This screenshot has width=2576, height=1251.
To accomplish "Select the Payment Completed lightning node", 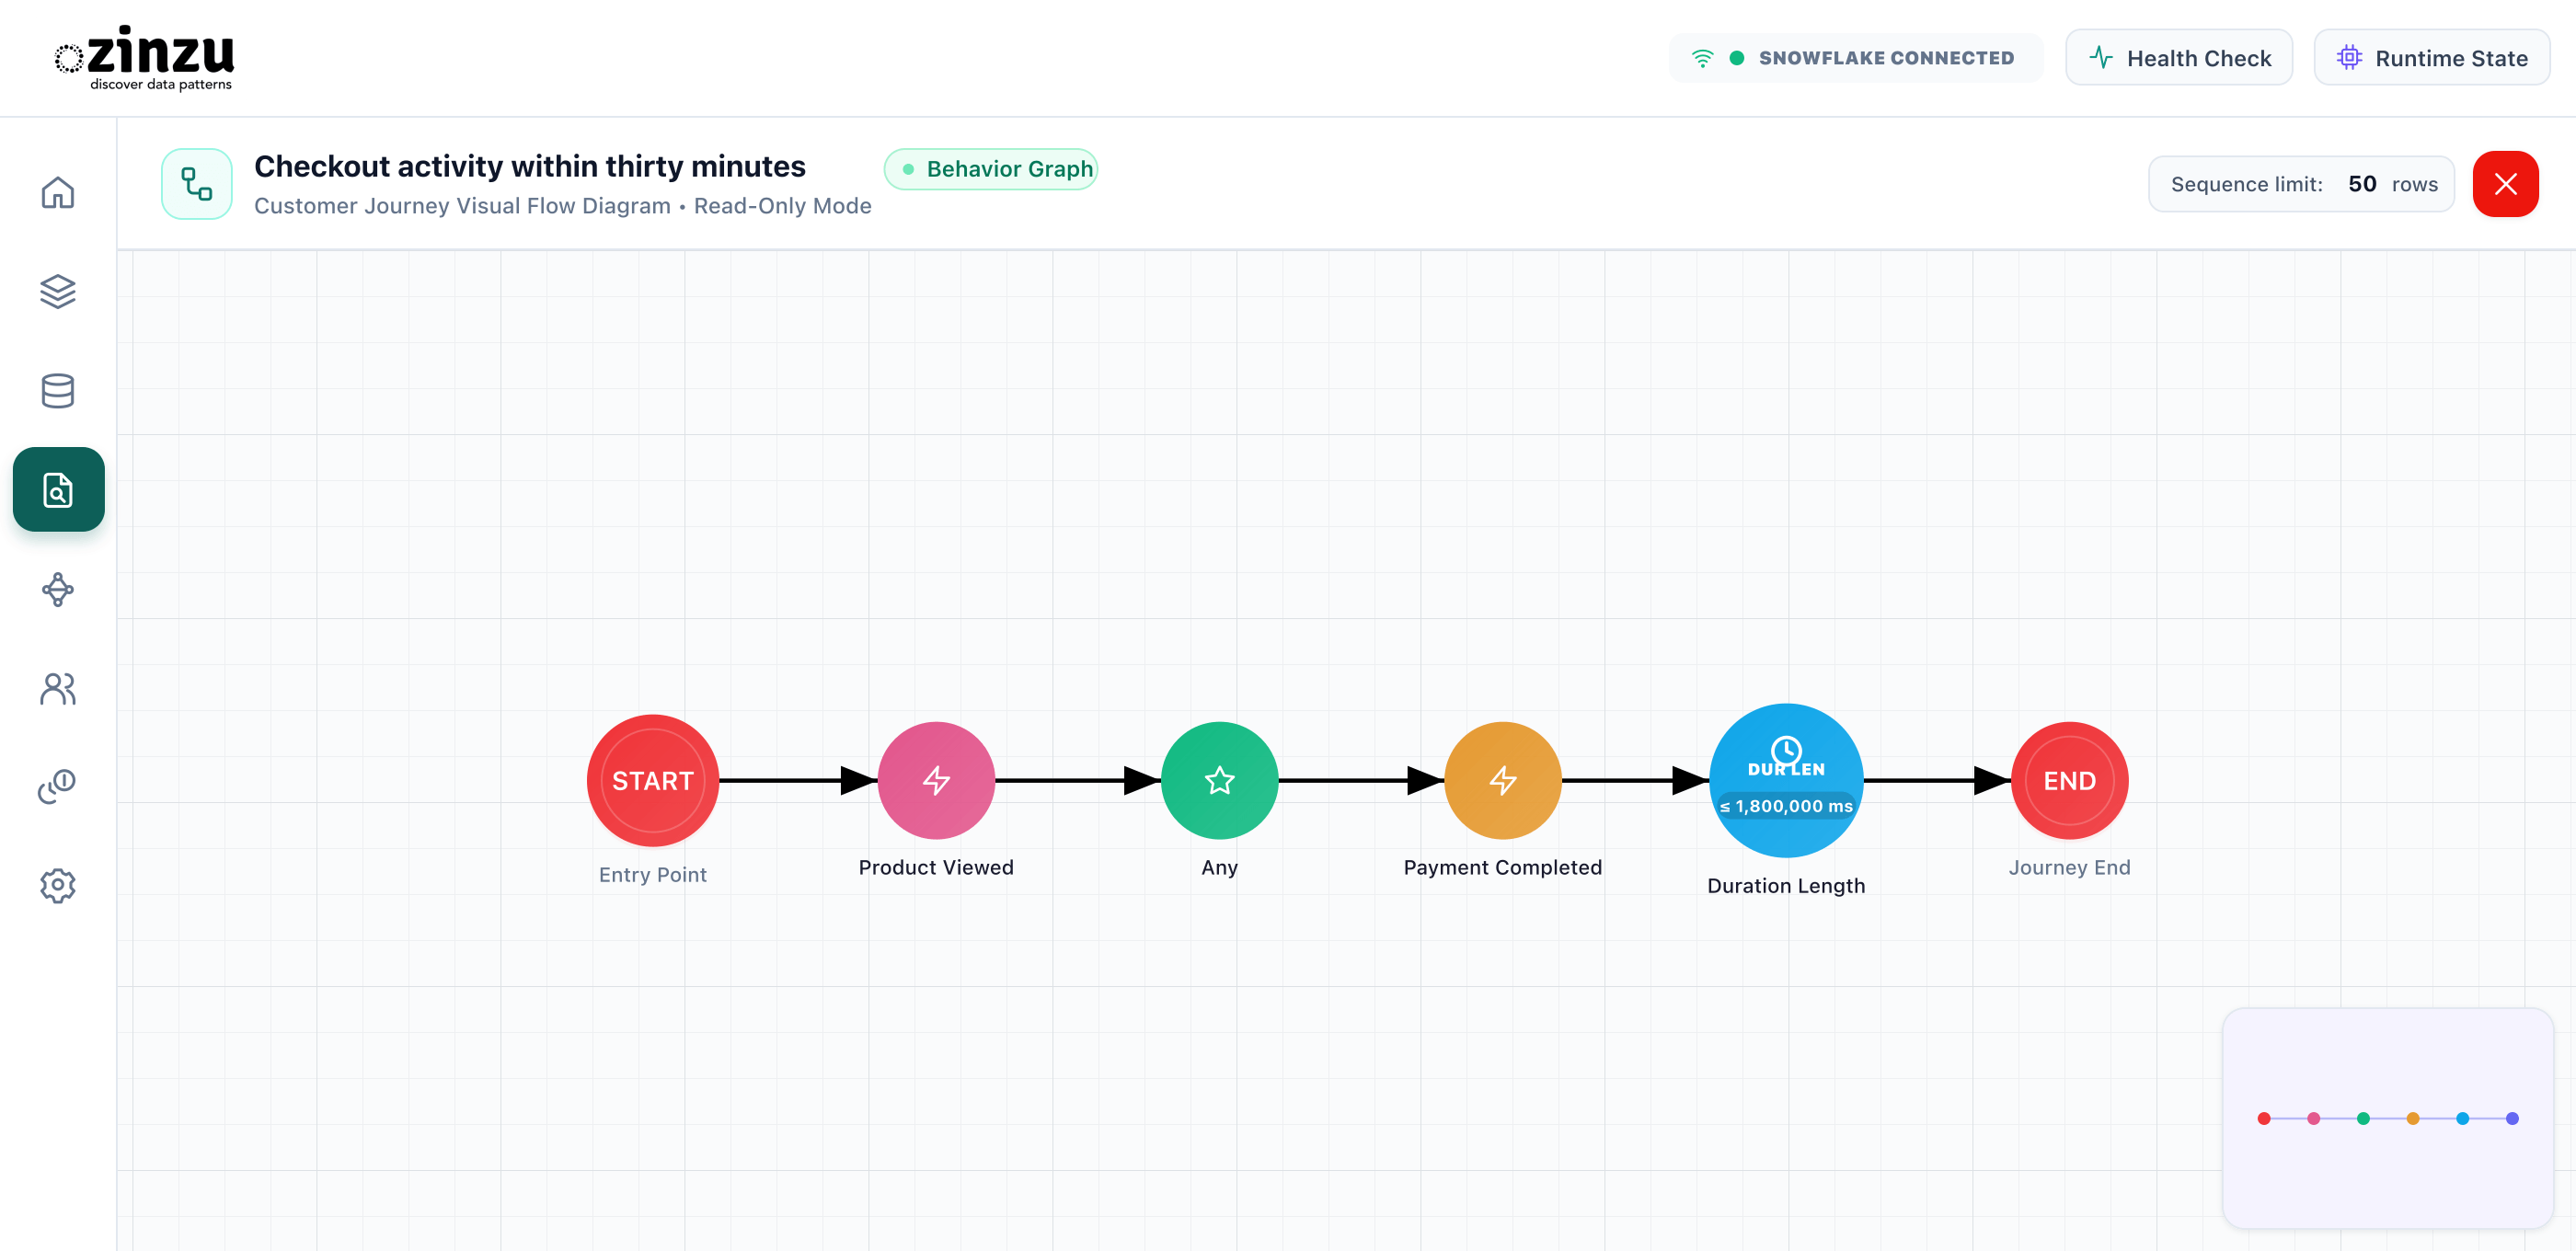I will tap(1503, 780).
